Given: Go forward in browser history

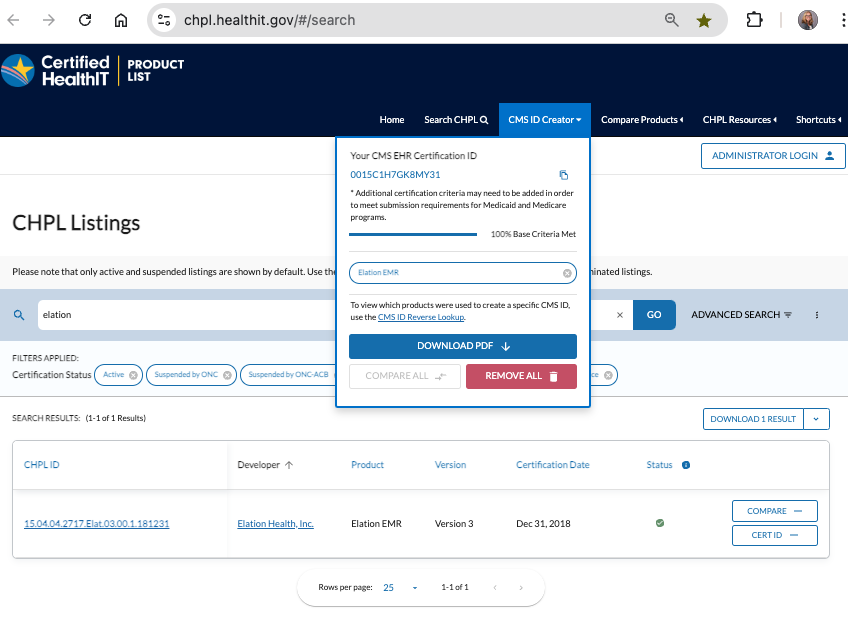Looking at the screenshot, I should coord(49,21).
